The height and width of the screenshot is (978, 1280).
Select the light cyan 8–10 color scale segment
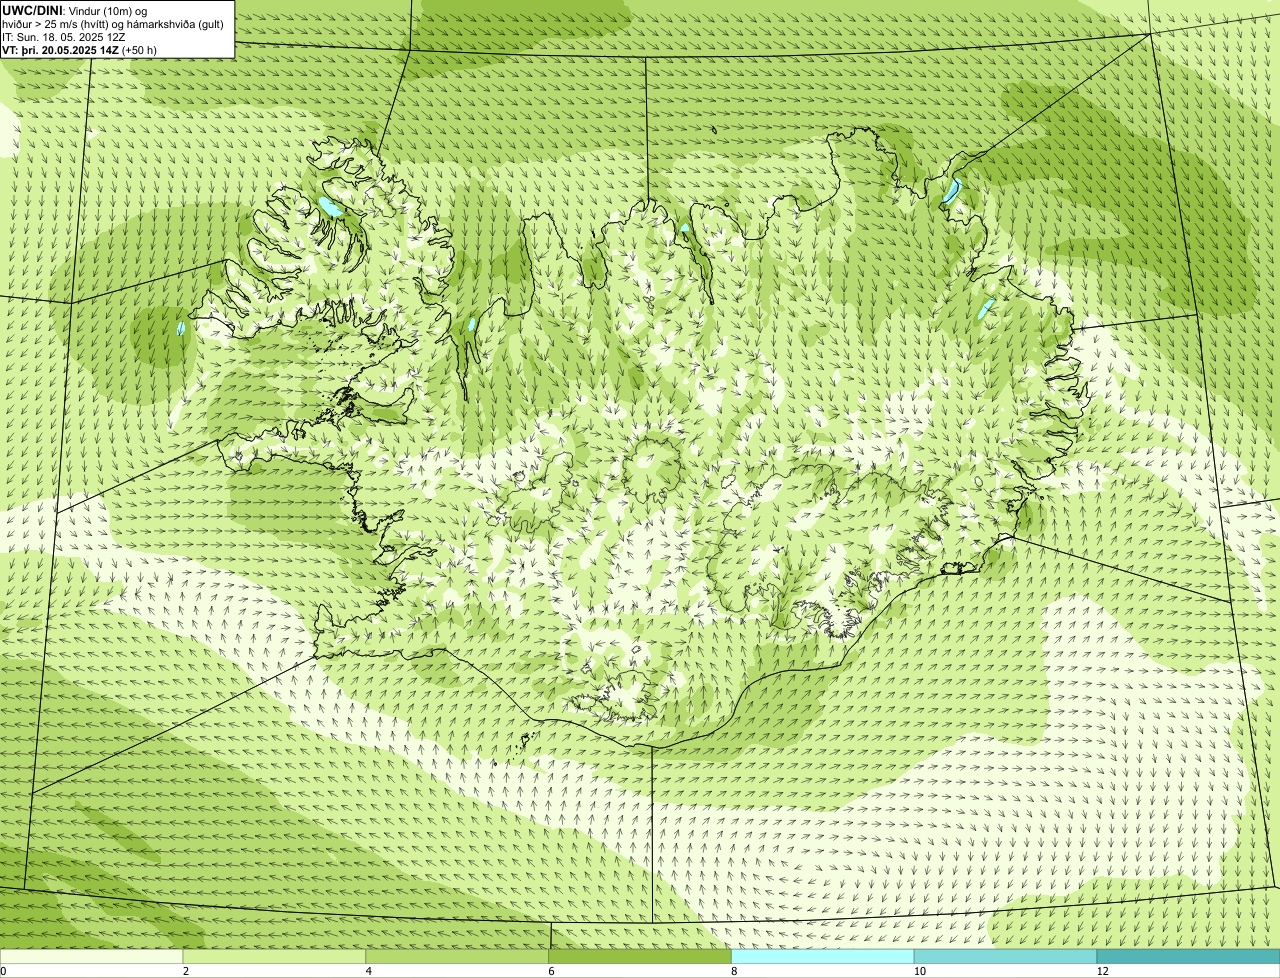[x=823, y=957]
